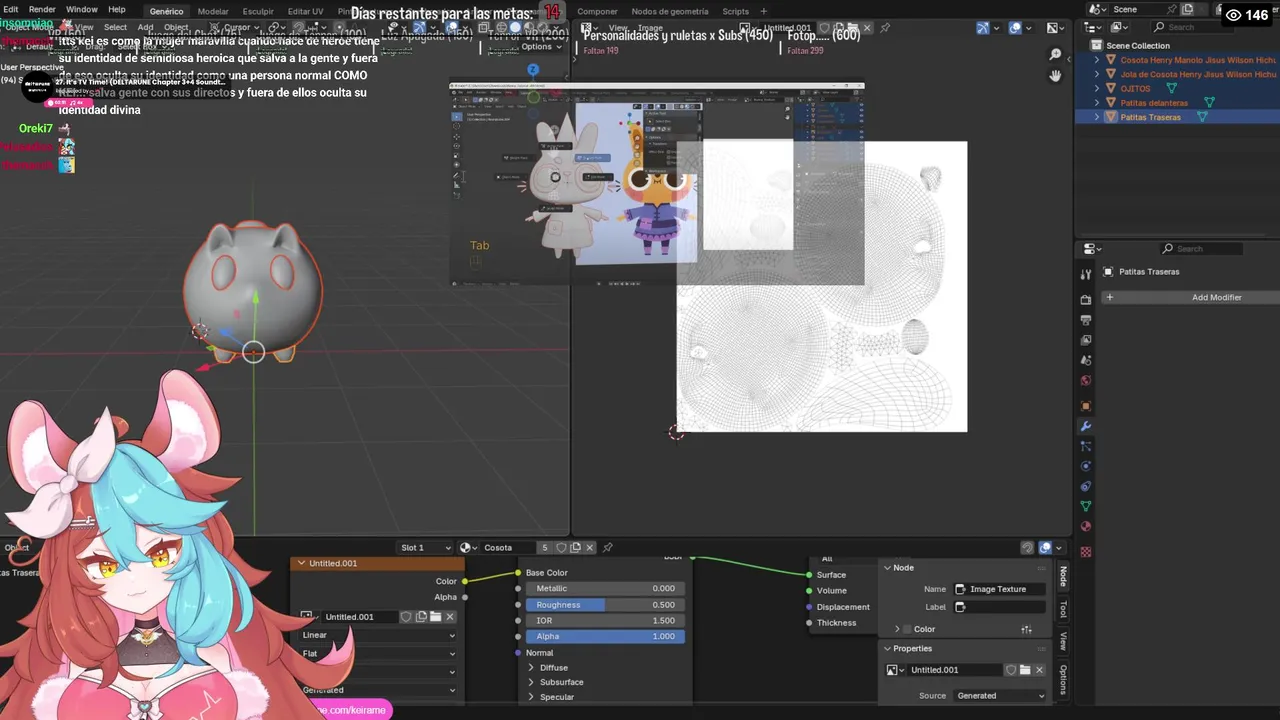Image resolution: width=1280 pixels, height=720 pixels.
Task: Expand Patitas Traseras item in outliner
Action: (1097, 117)
